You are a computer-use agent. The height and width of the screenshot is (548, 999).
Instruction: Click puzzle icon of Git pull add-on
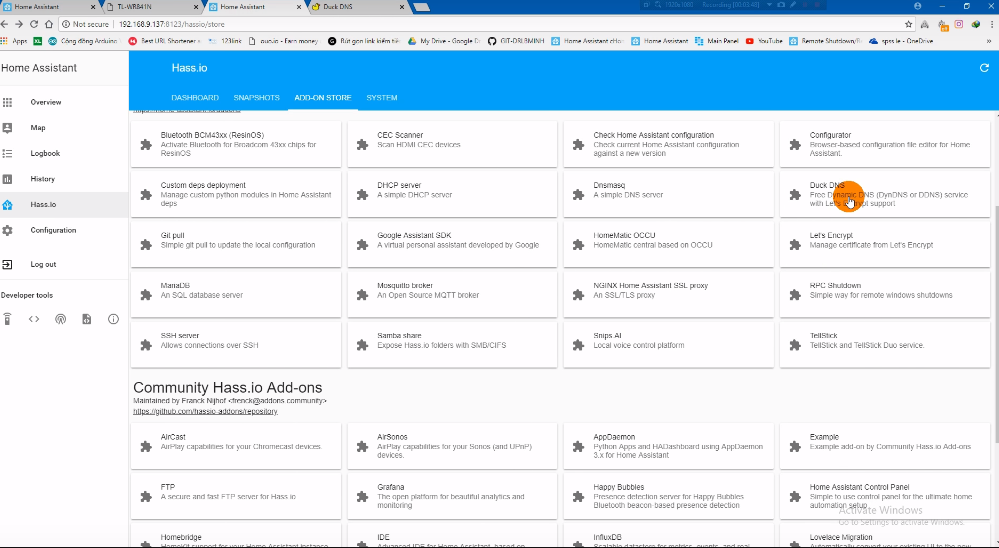point(146,245)
